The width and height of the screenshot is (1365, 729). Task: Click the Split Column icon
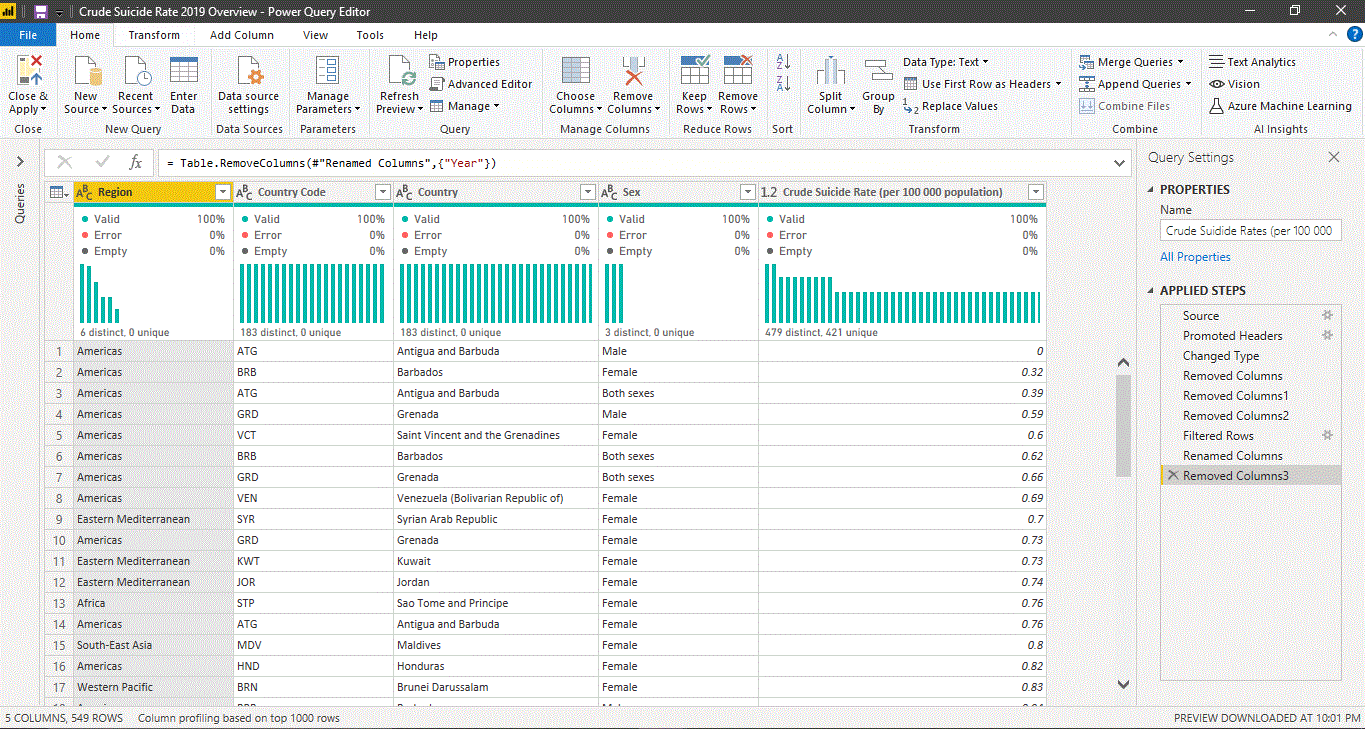tap(831, 72)
